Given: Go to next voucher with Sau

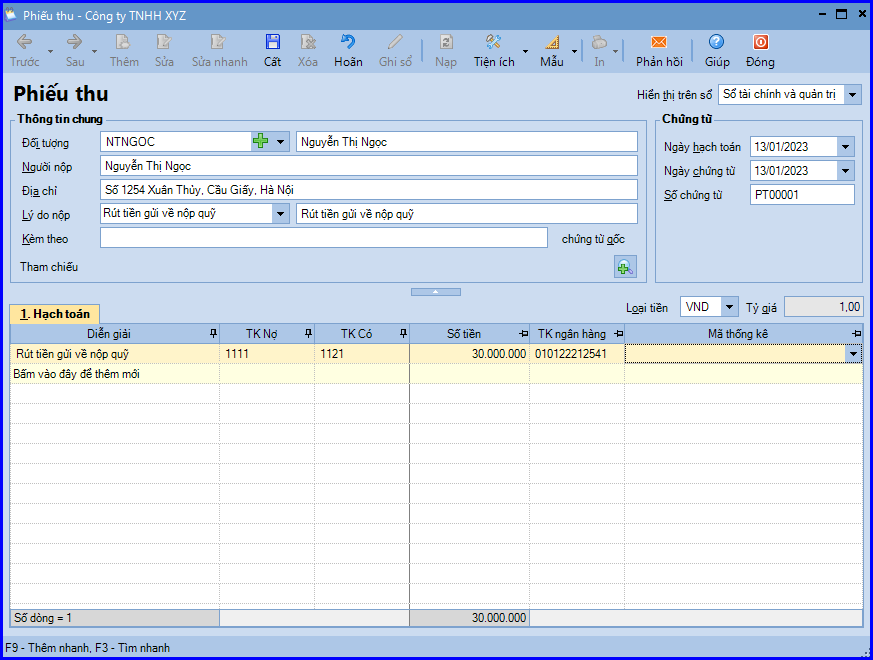Looking at the screenshot, I should (x=75, y=50).
